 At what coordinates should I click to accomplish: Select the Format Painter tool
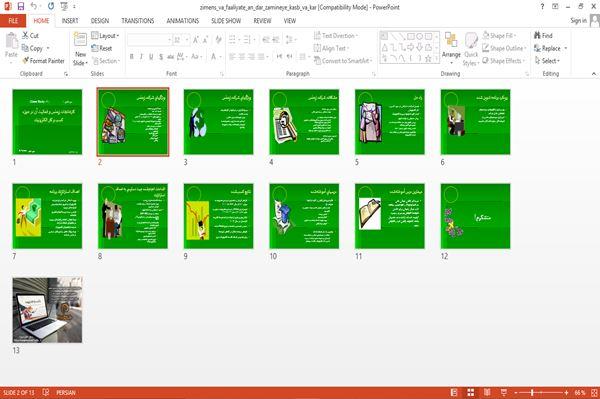[43, 60]
